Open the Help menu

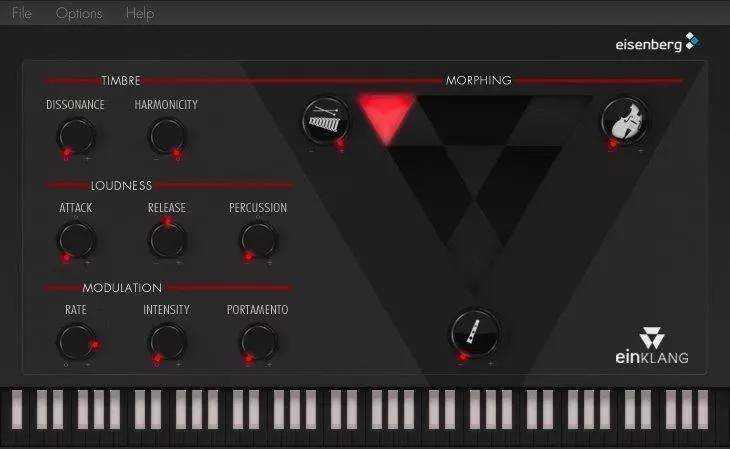click(140, 14)
